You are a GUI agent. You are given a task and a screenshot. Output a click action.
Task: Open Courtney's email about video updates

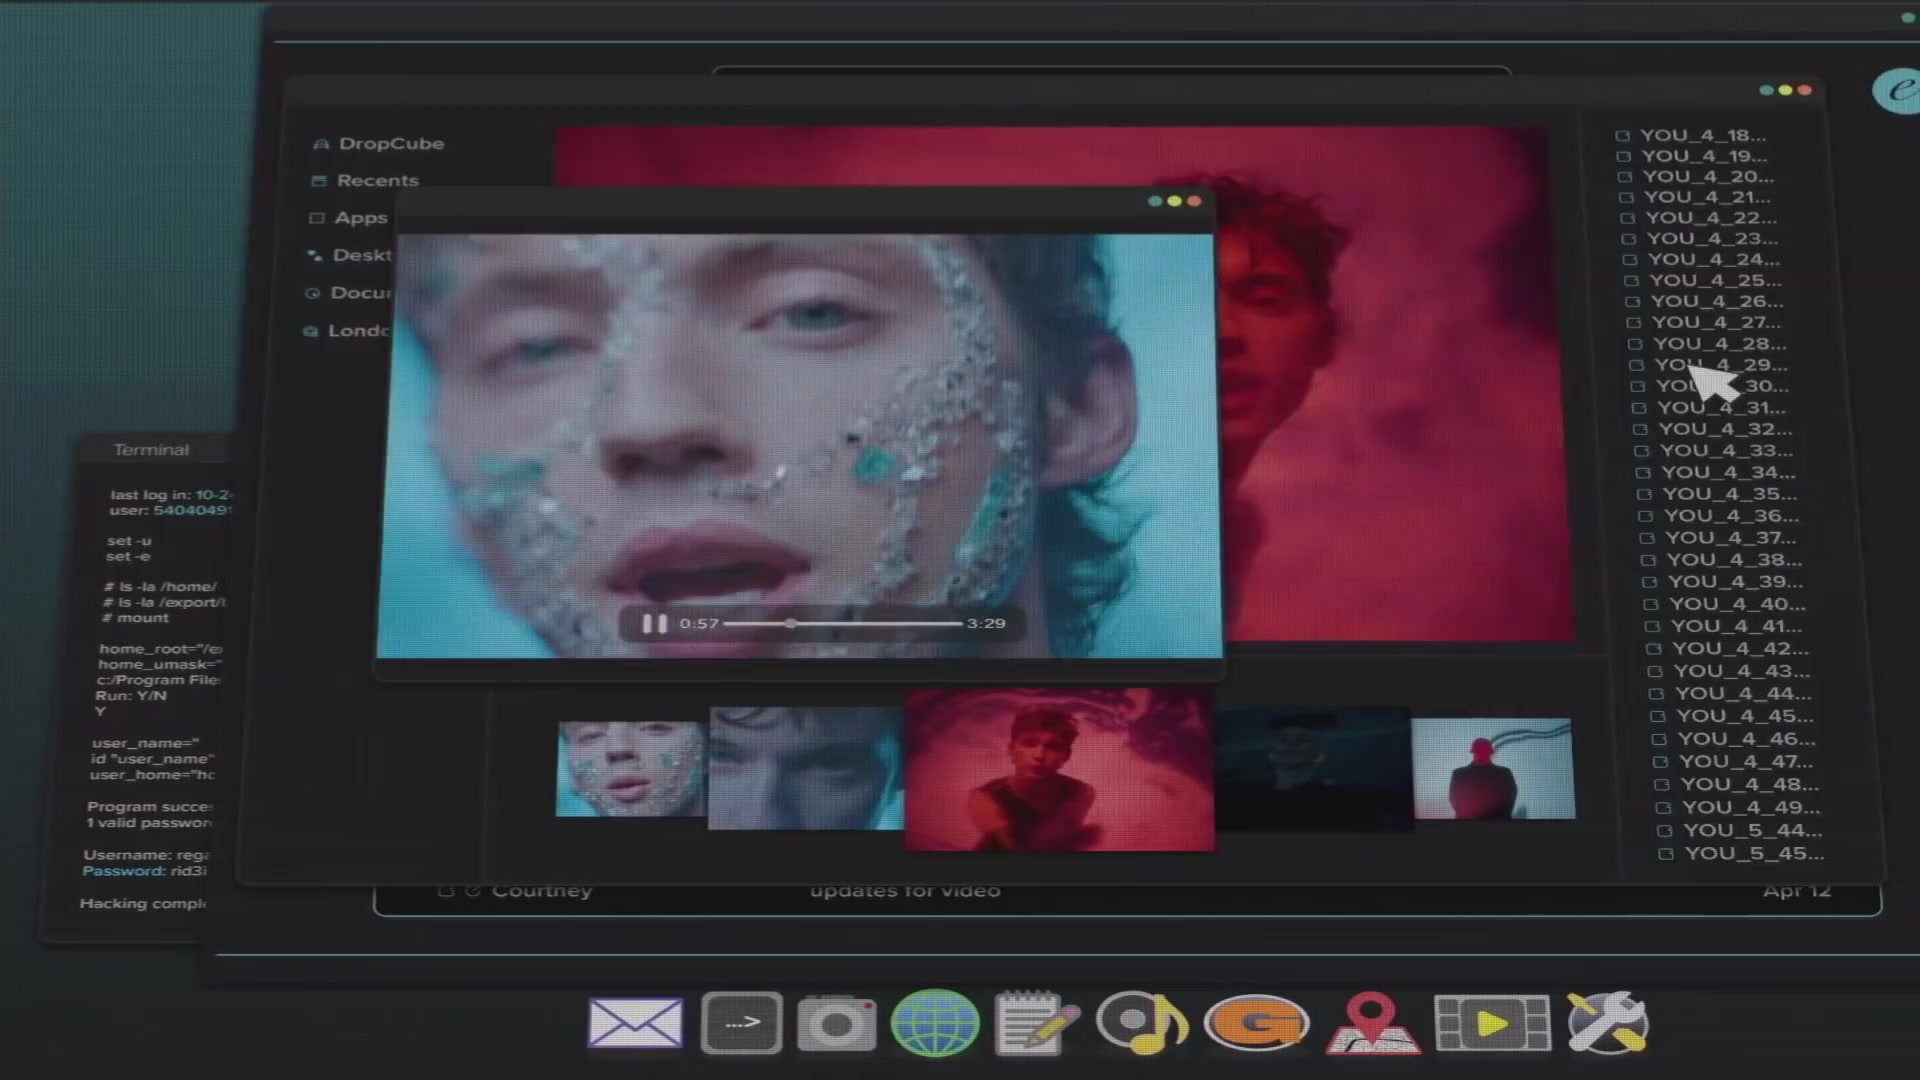pos(1128,891)
